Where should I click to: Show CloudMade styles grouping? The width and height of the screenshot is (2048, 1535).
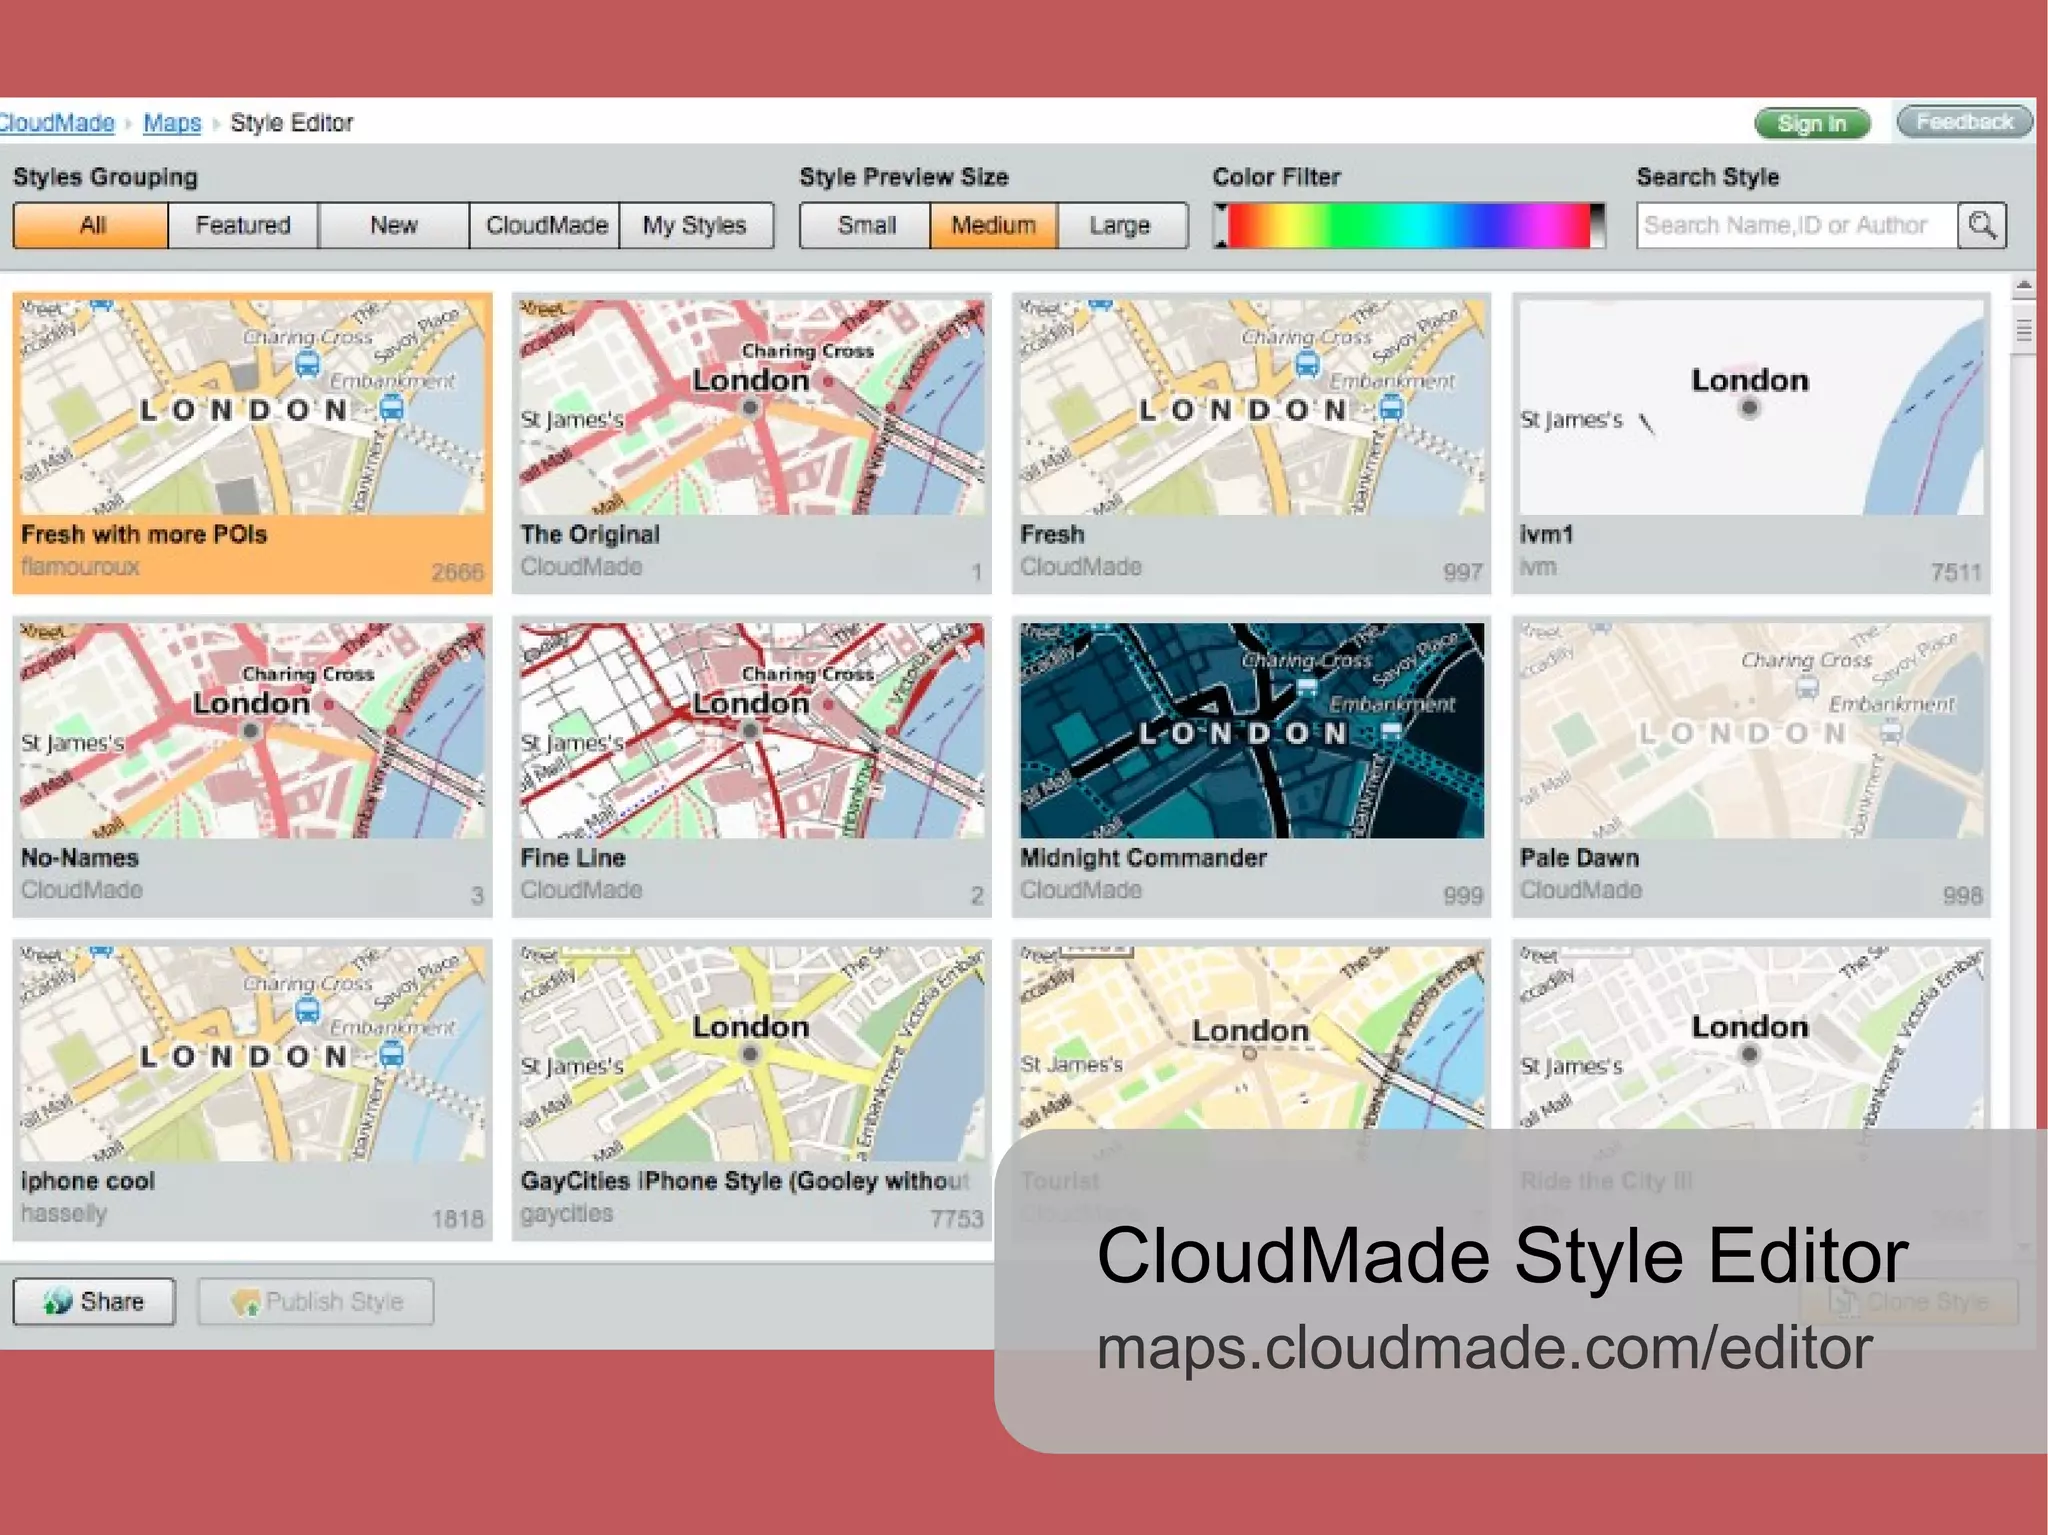545,225
